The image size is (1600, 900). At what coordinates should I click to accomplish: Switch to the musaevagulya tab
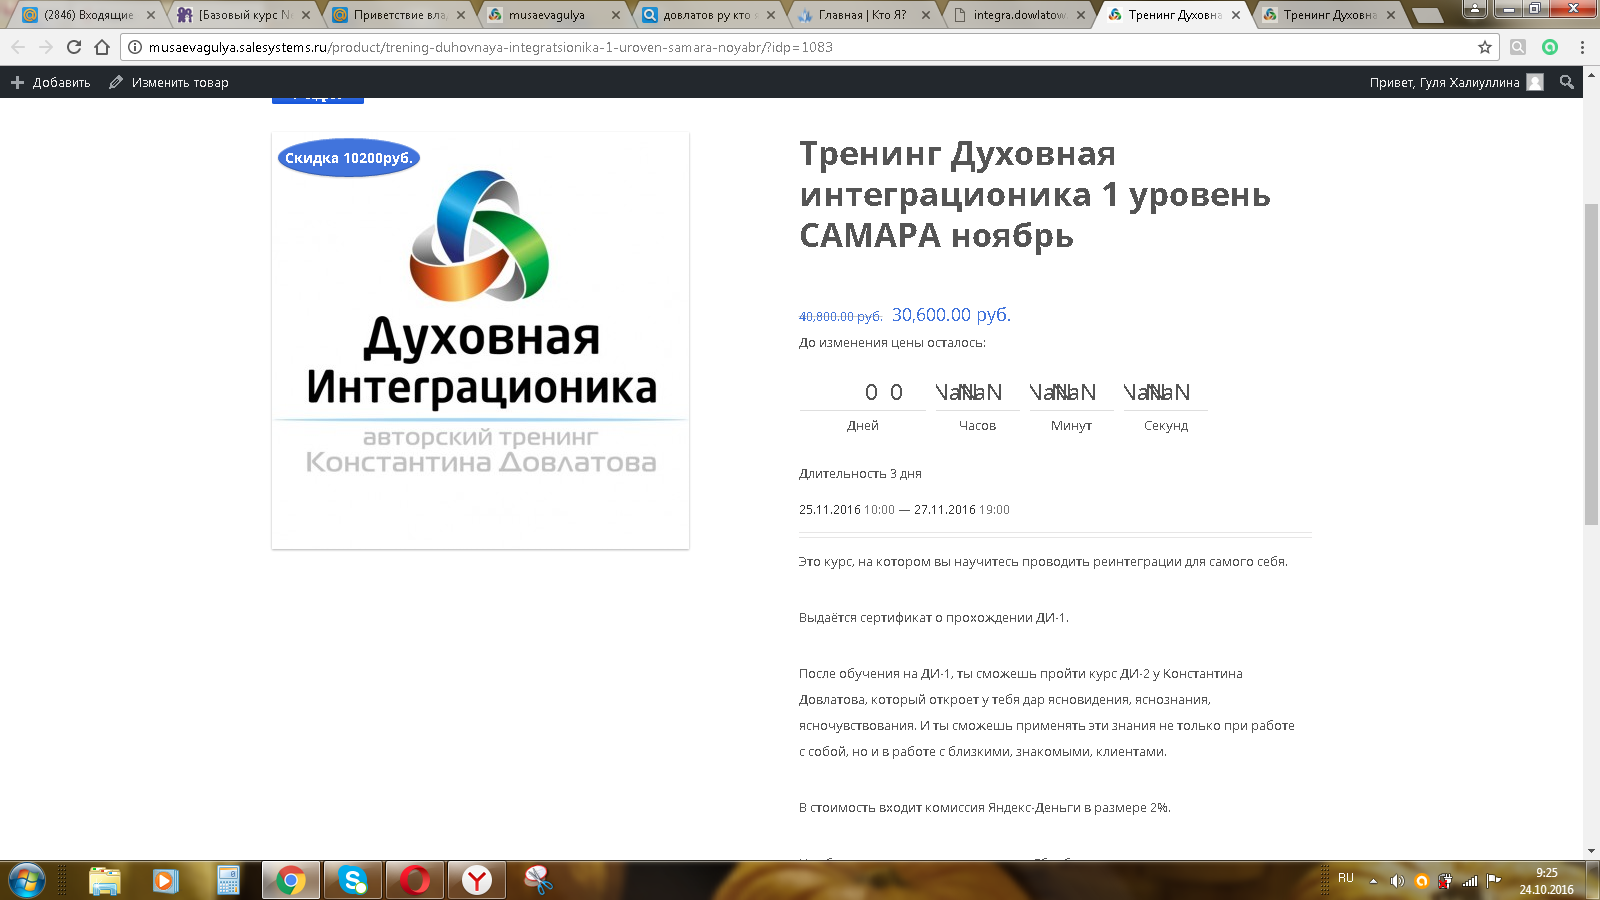click(x=546, y=15)
